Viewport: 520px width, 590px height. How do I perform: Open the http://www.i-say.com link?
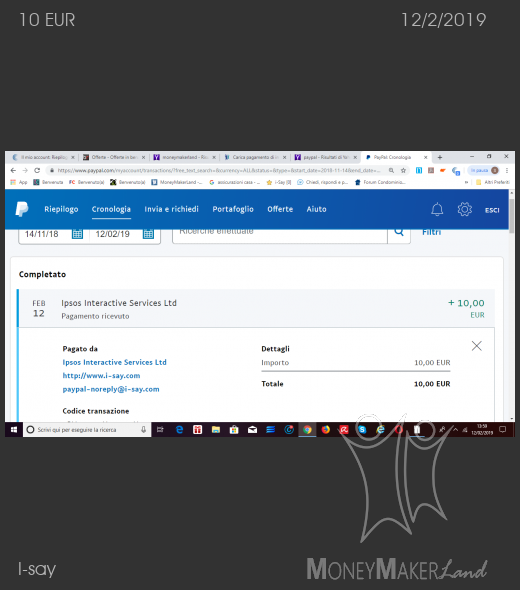click(x=101, y=376)
